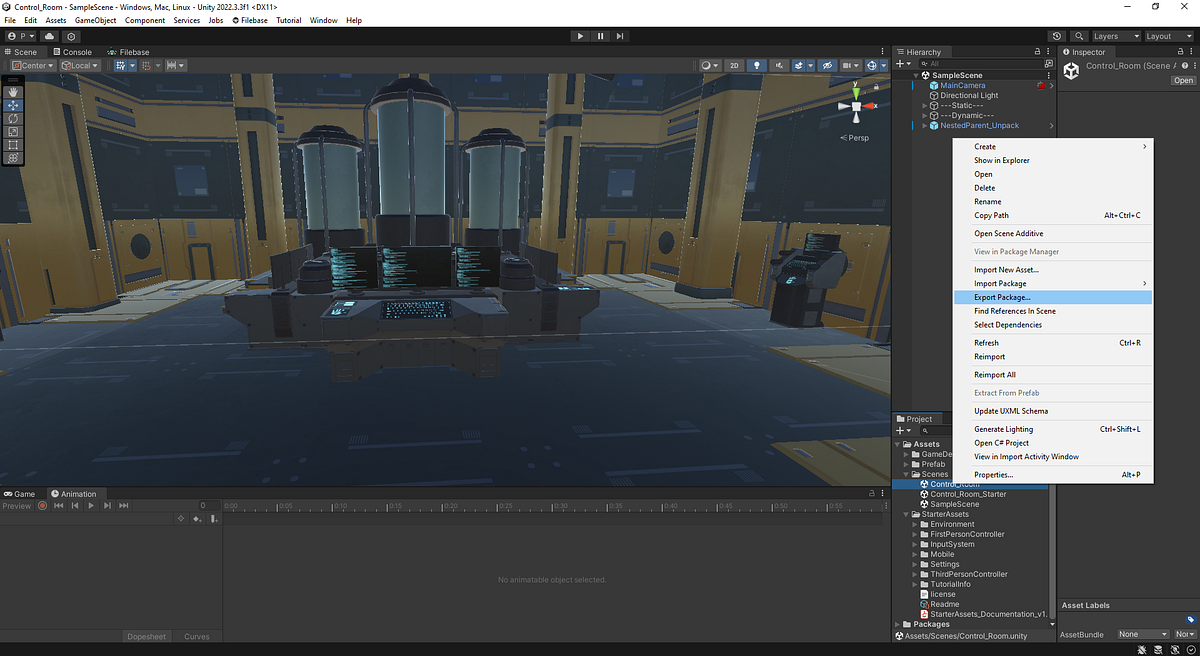
Task: Select the Rotate tool in the toolbar
Action: (x=13, y=118)
